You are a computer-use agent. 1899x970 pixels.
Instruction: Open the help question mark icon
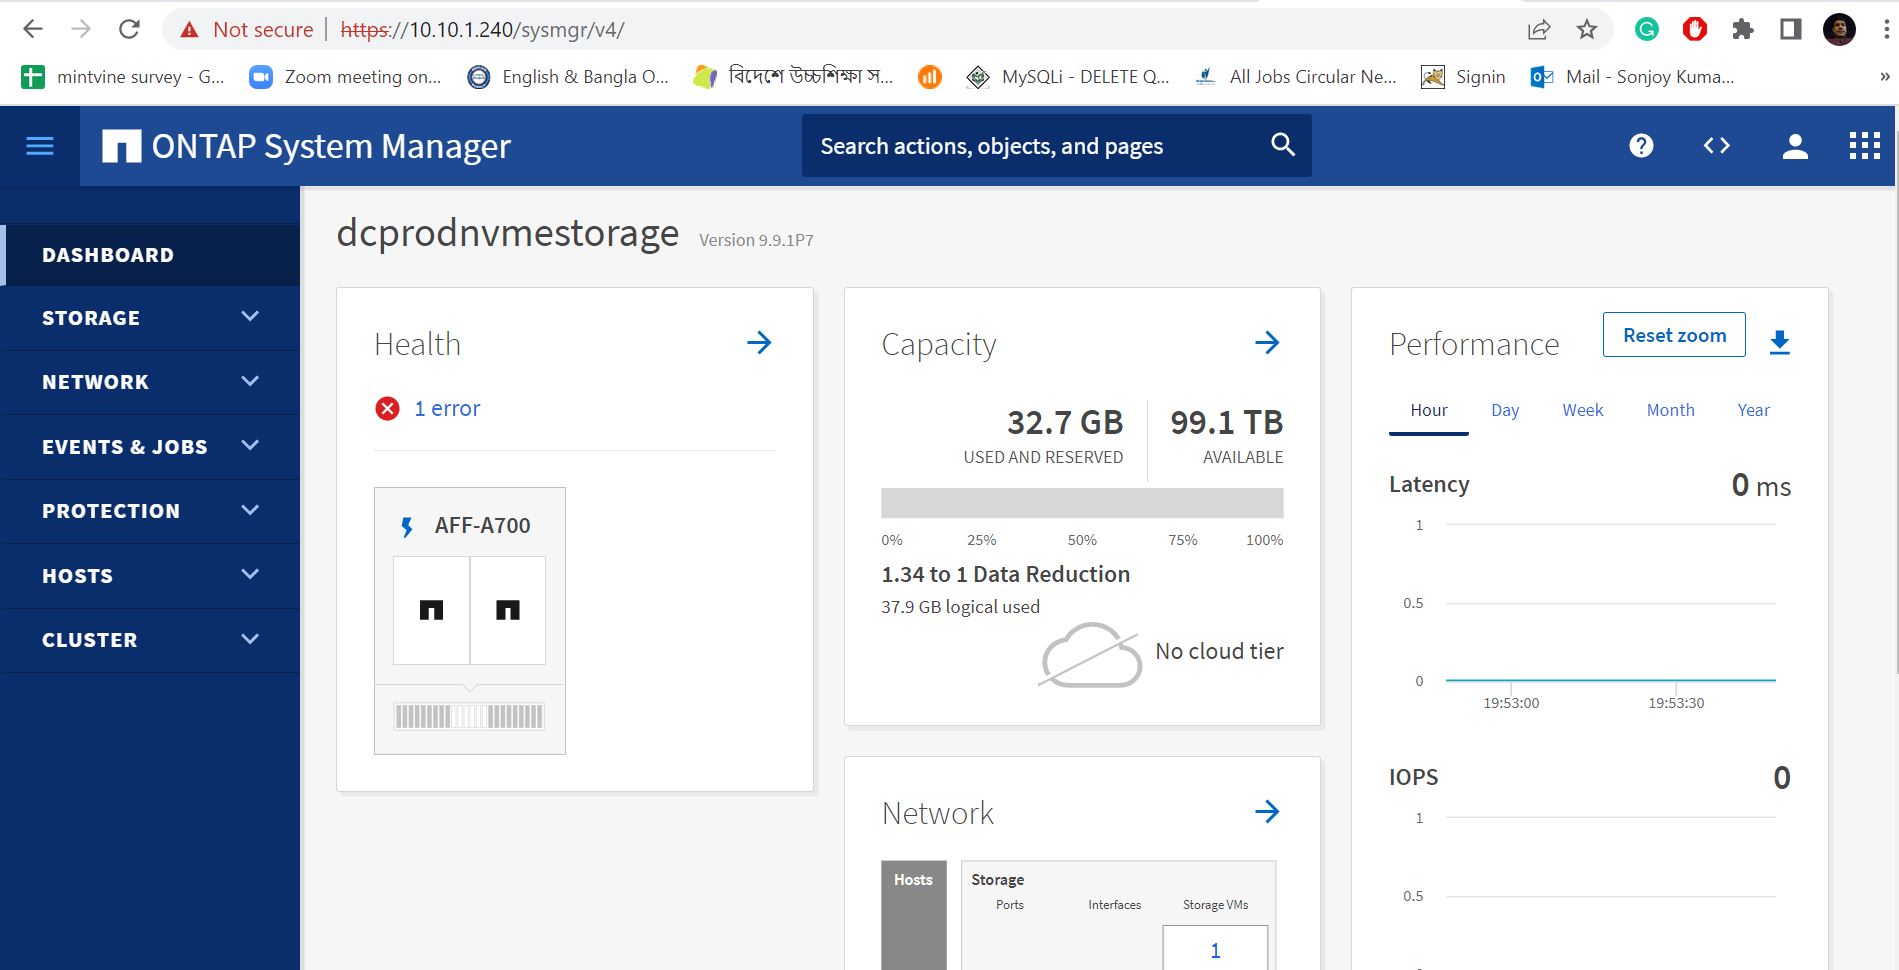point(1641,146)
